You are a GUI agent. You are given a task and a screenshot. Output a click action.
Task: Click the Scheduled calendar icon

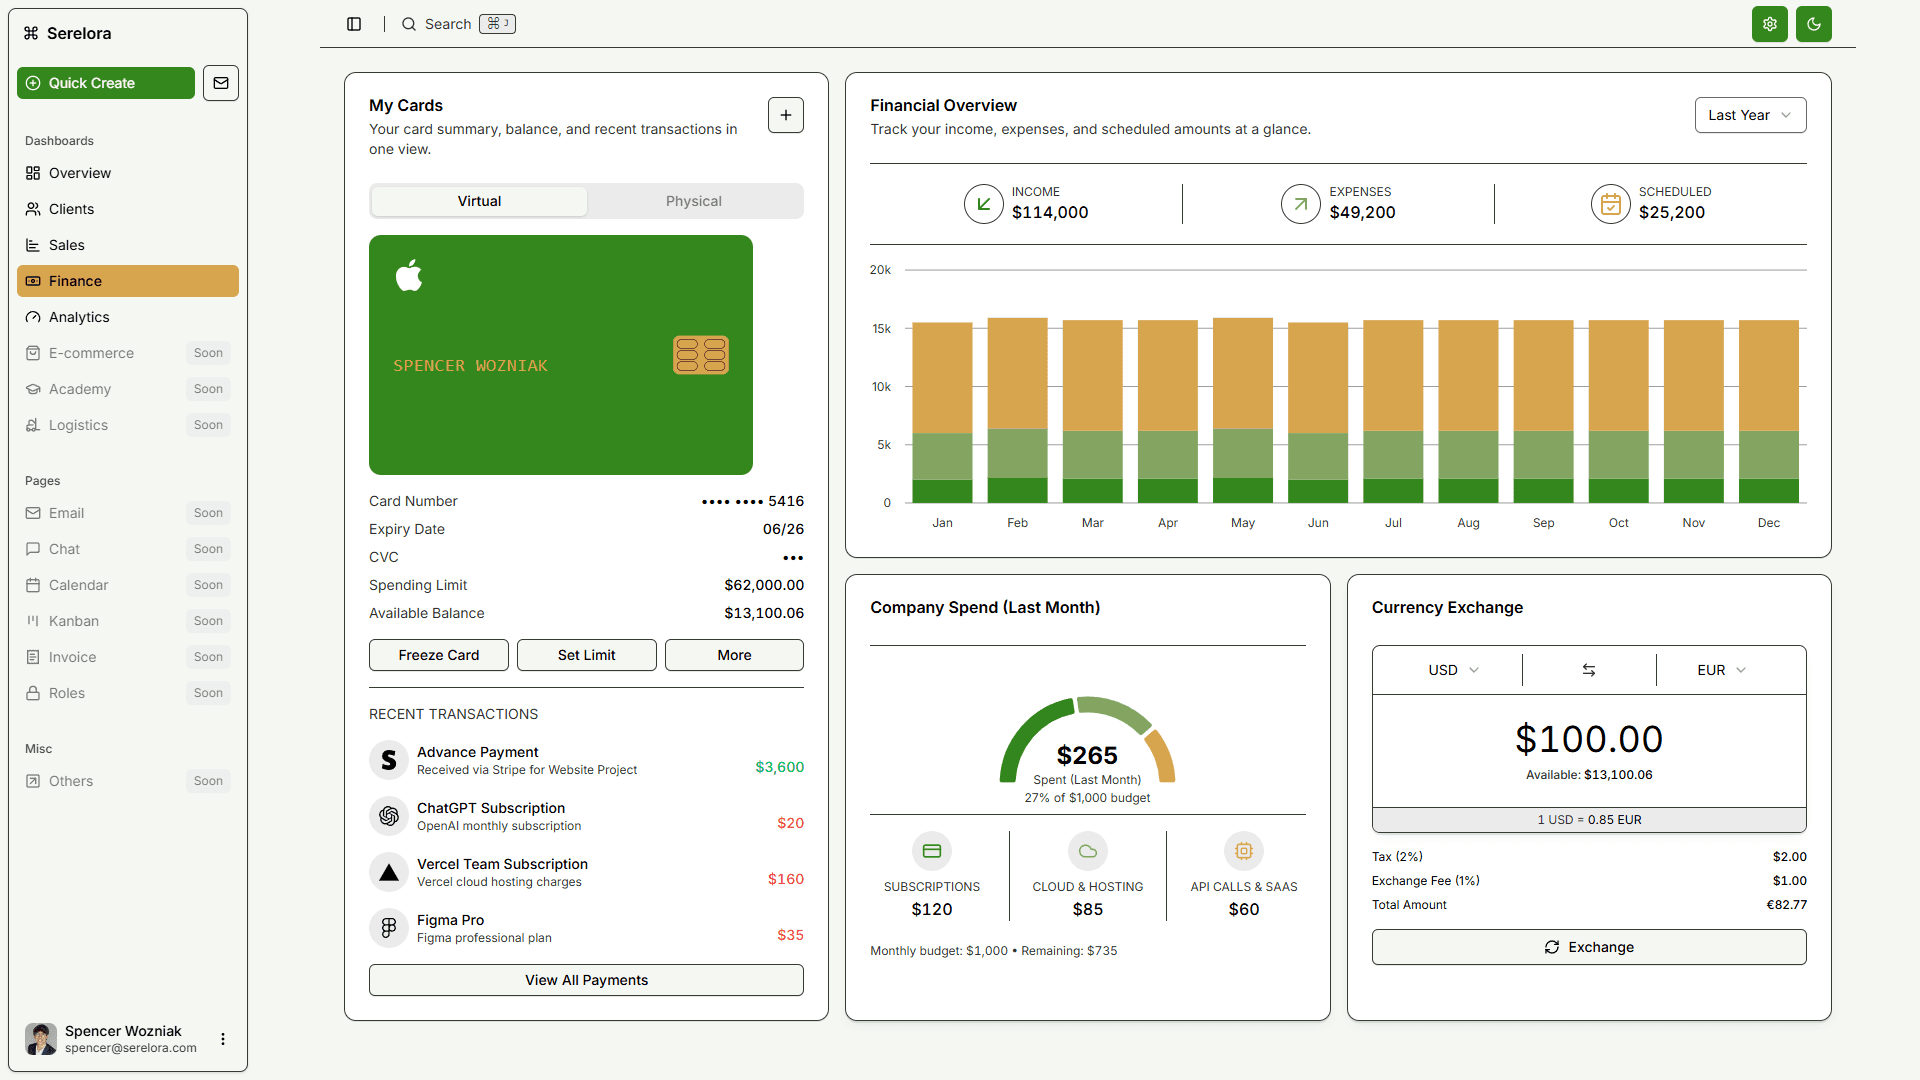1611,203
